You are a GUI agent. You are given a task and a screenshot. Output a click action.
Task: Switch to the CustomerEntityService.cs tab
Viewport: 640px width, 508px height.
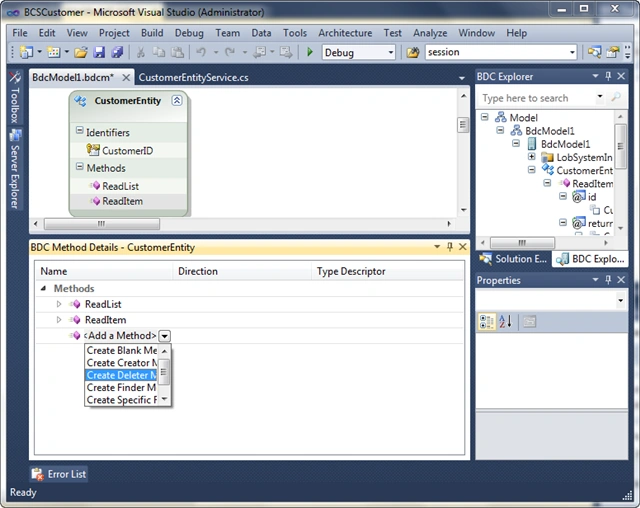193,78
